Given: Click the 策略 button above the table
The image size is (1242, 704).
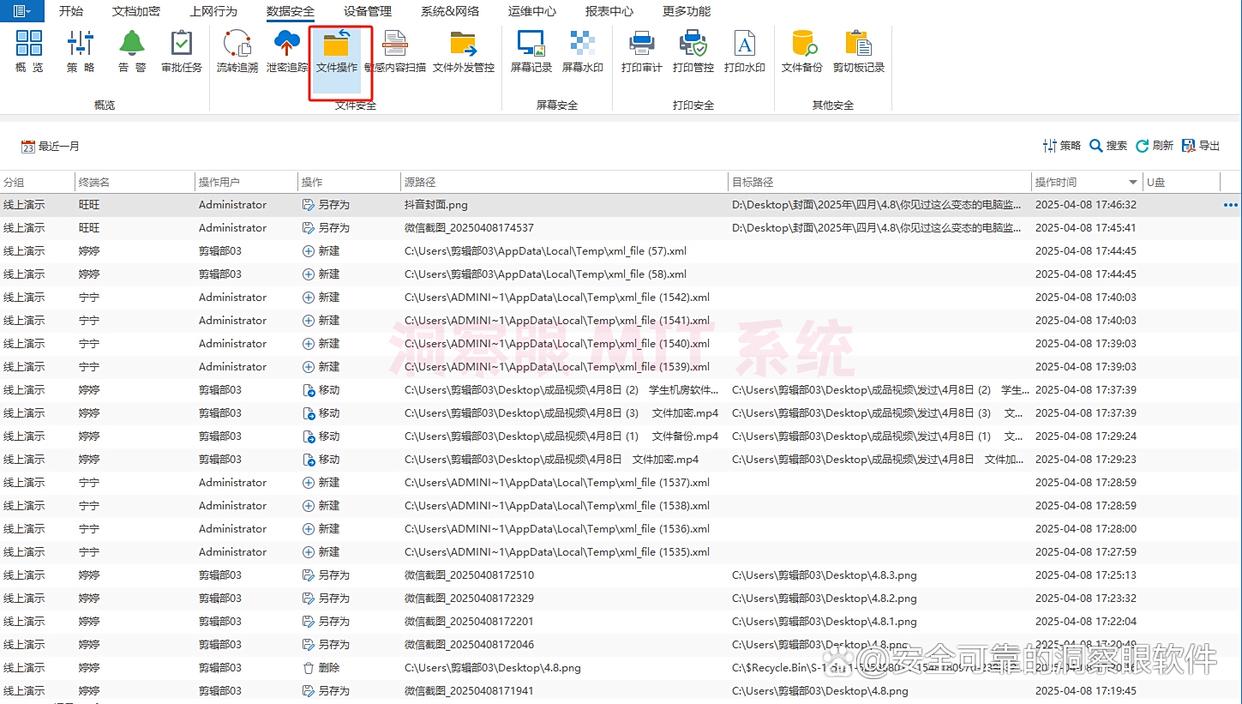Looking at the screenshot, I should pos(1062,146).
